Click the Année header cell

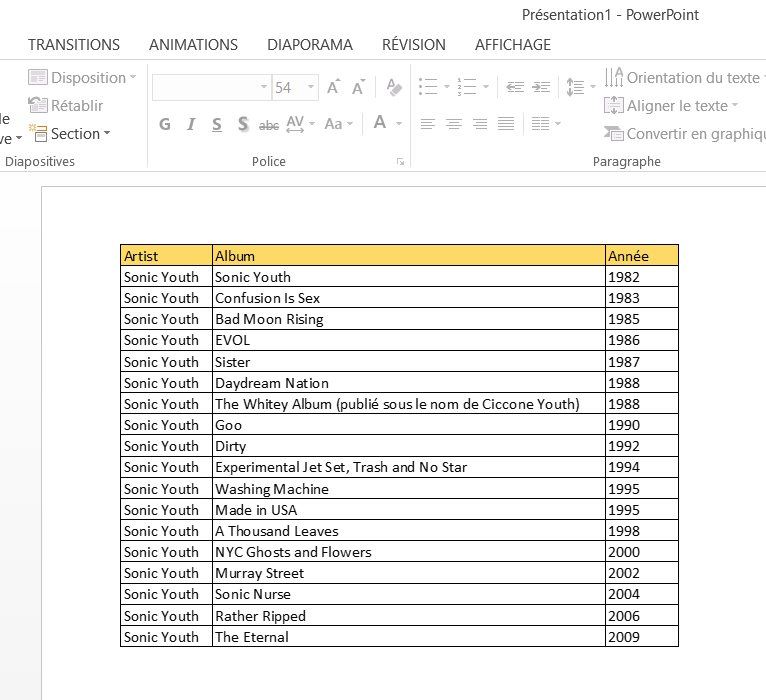click(x=642, y=255)
